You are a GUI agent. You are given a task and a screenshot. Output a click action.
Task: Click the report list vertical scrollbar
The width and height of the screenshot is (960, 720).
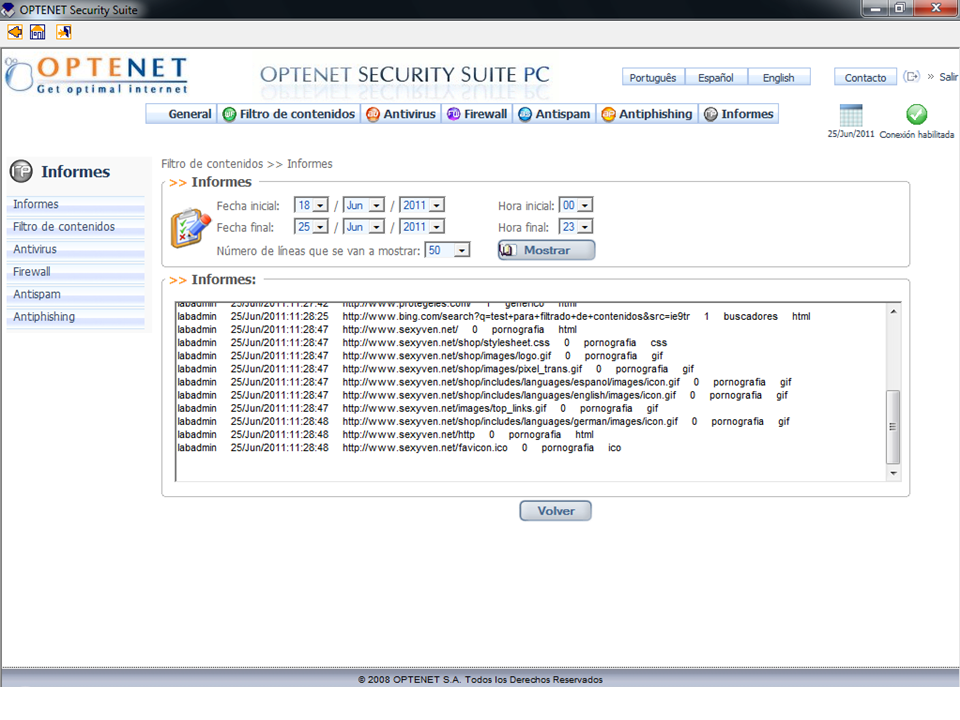(x=893, y=425)
